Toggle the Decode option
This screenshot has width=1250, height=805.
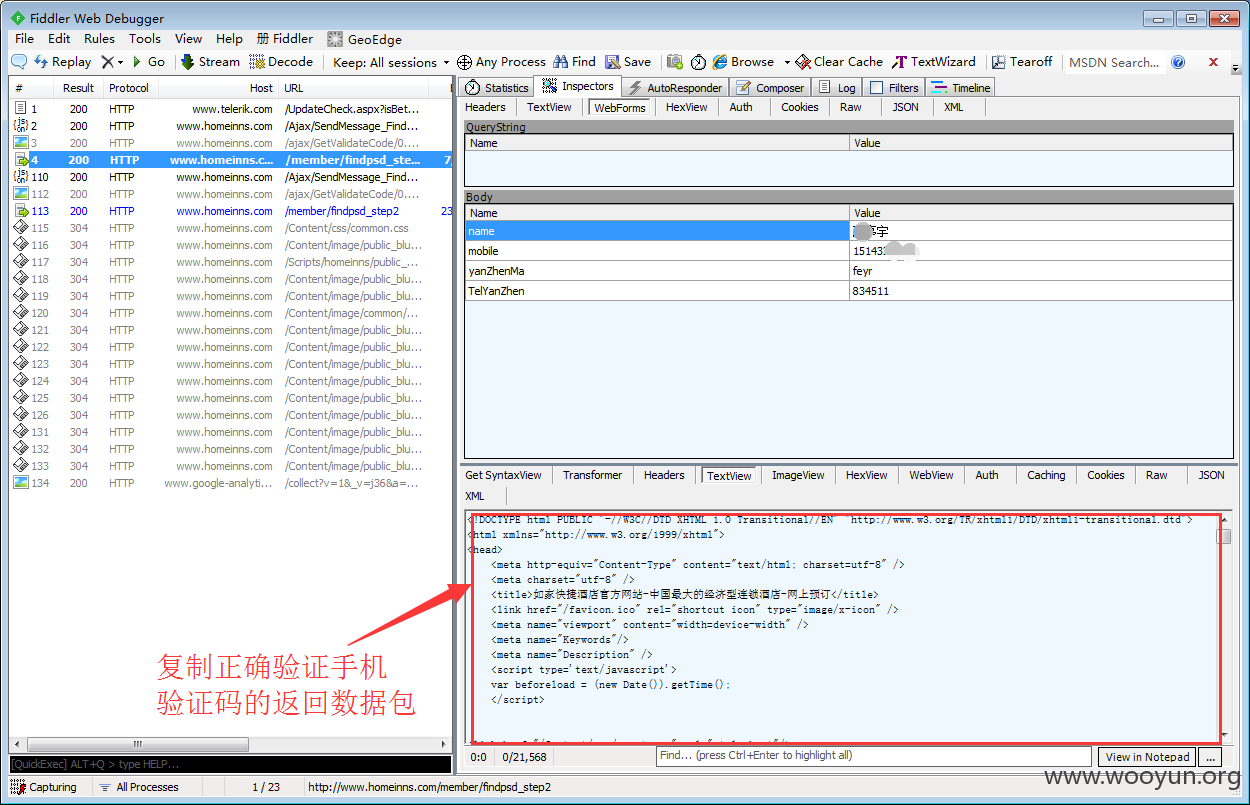point(281,62)
